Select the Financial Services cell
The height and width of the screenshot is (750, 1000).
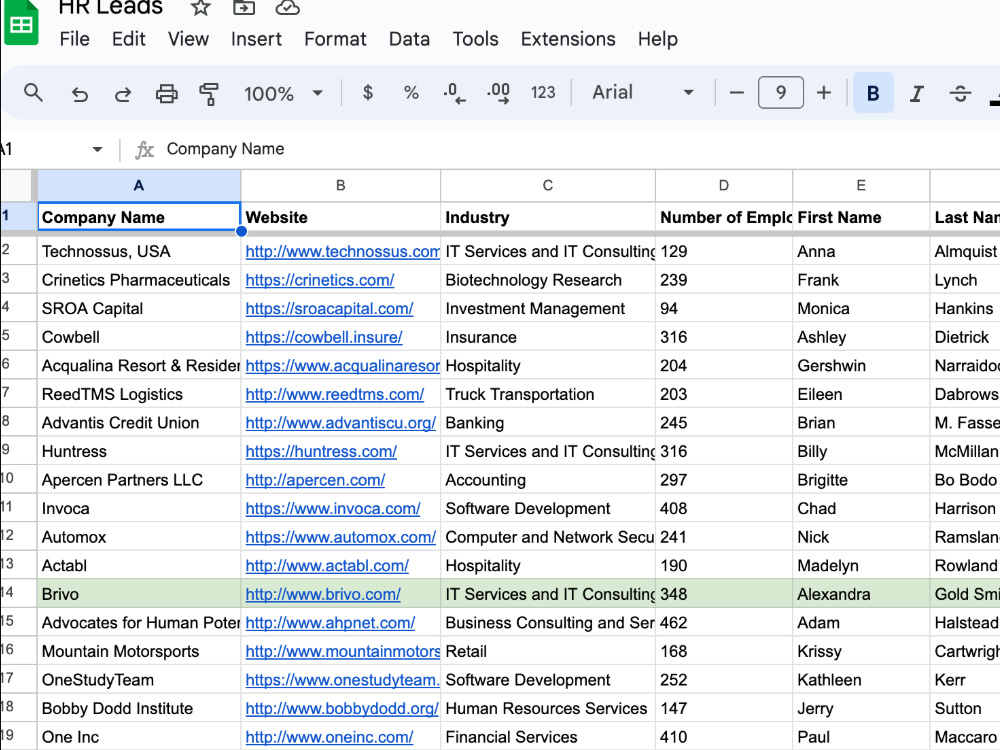coord(548,737)
